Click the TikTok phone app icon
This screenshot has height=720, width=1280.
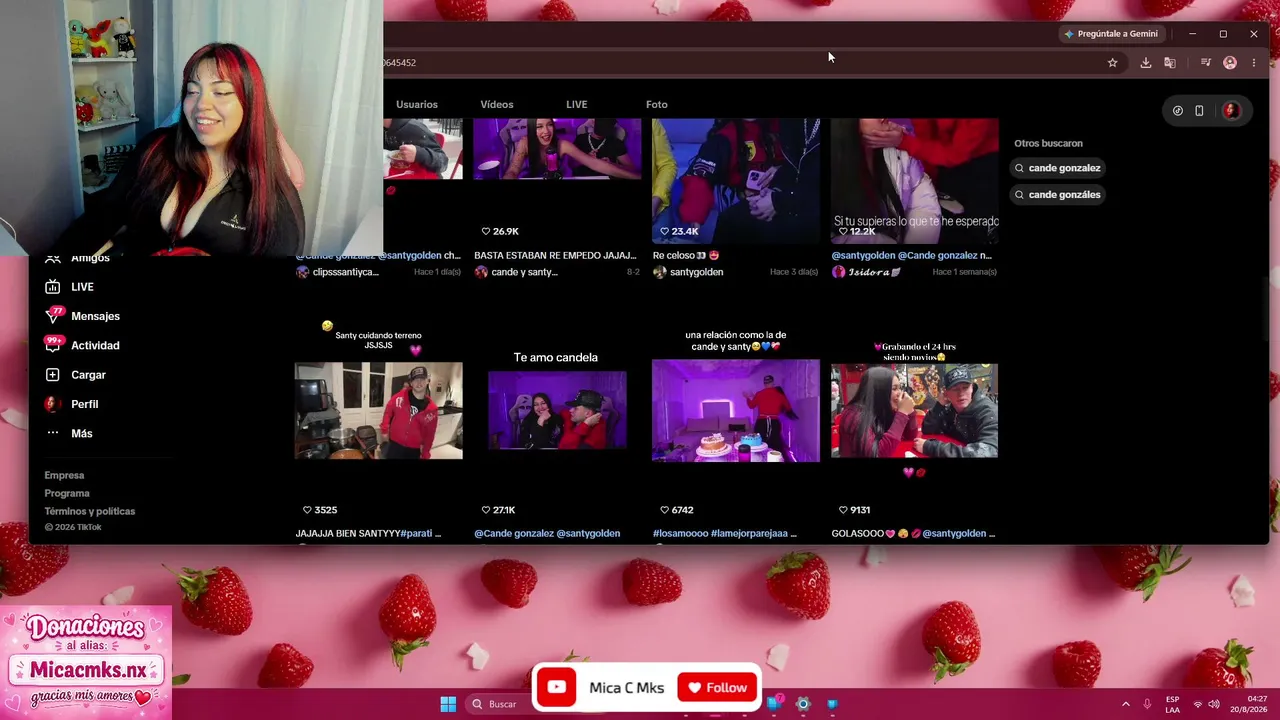(x=1199, y=111)
